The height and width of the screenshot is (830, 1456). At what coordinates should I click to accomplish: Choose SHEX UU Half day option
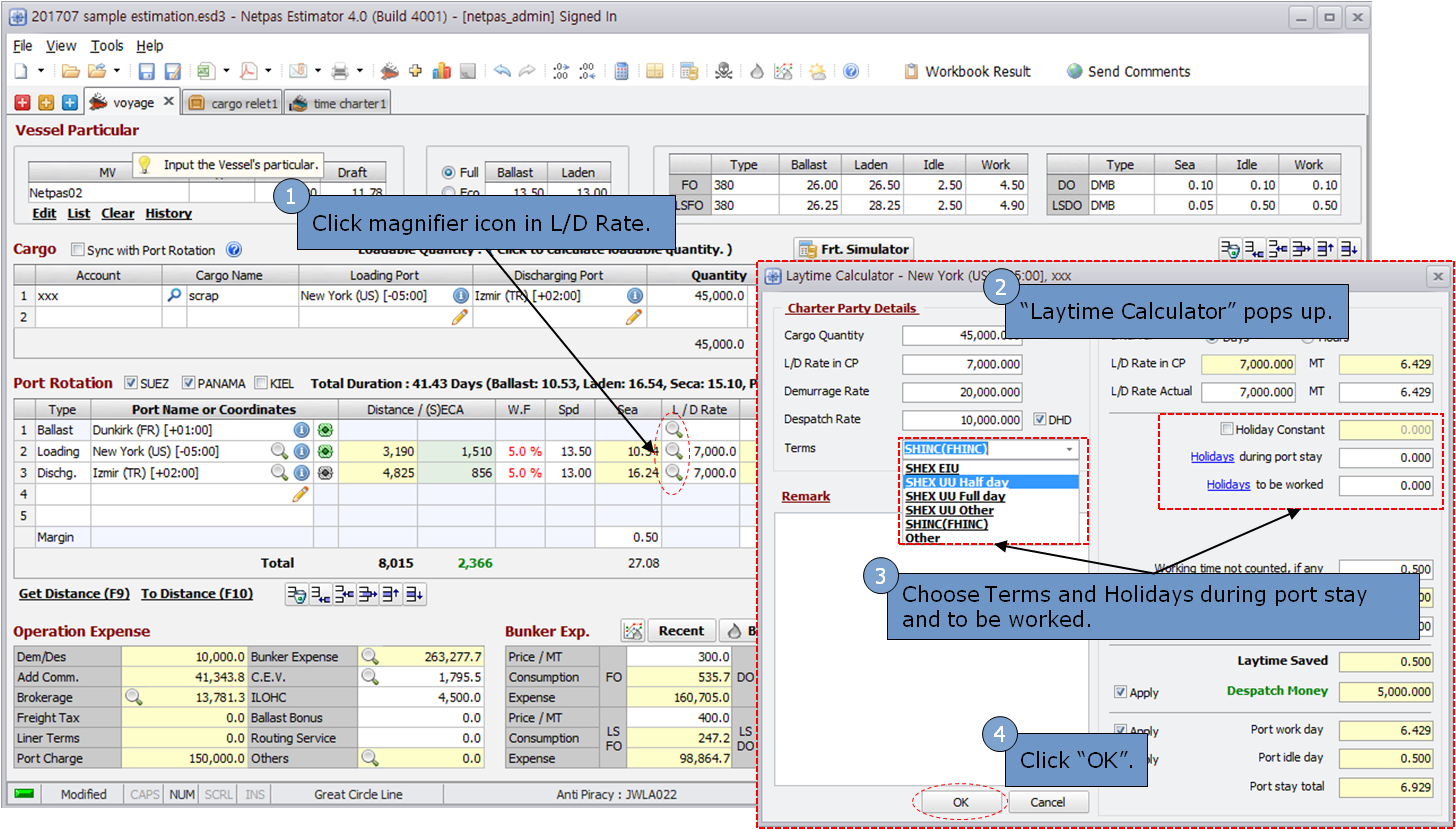990,482
